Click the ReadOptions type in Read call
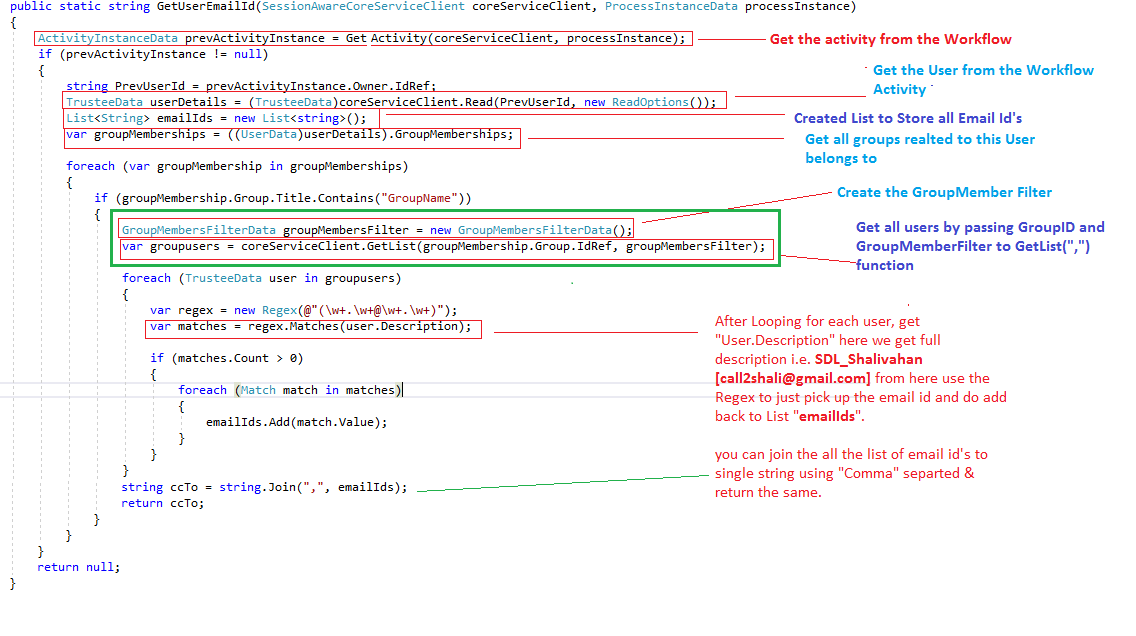 point(650,102)
